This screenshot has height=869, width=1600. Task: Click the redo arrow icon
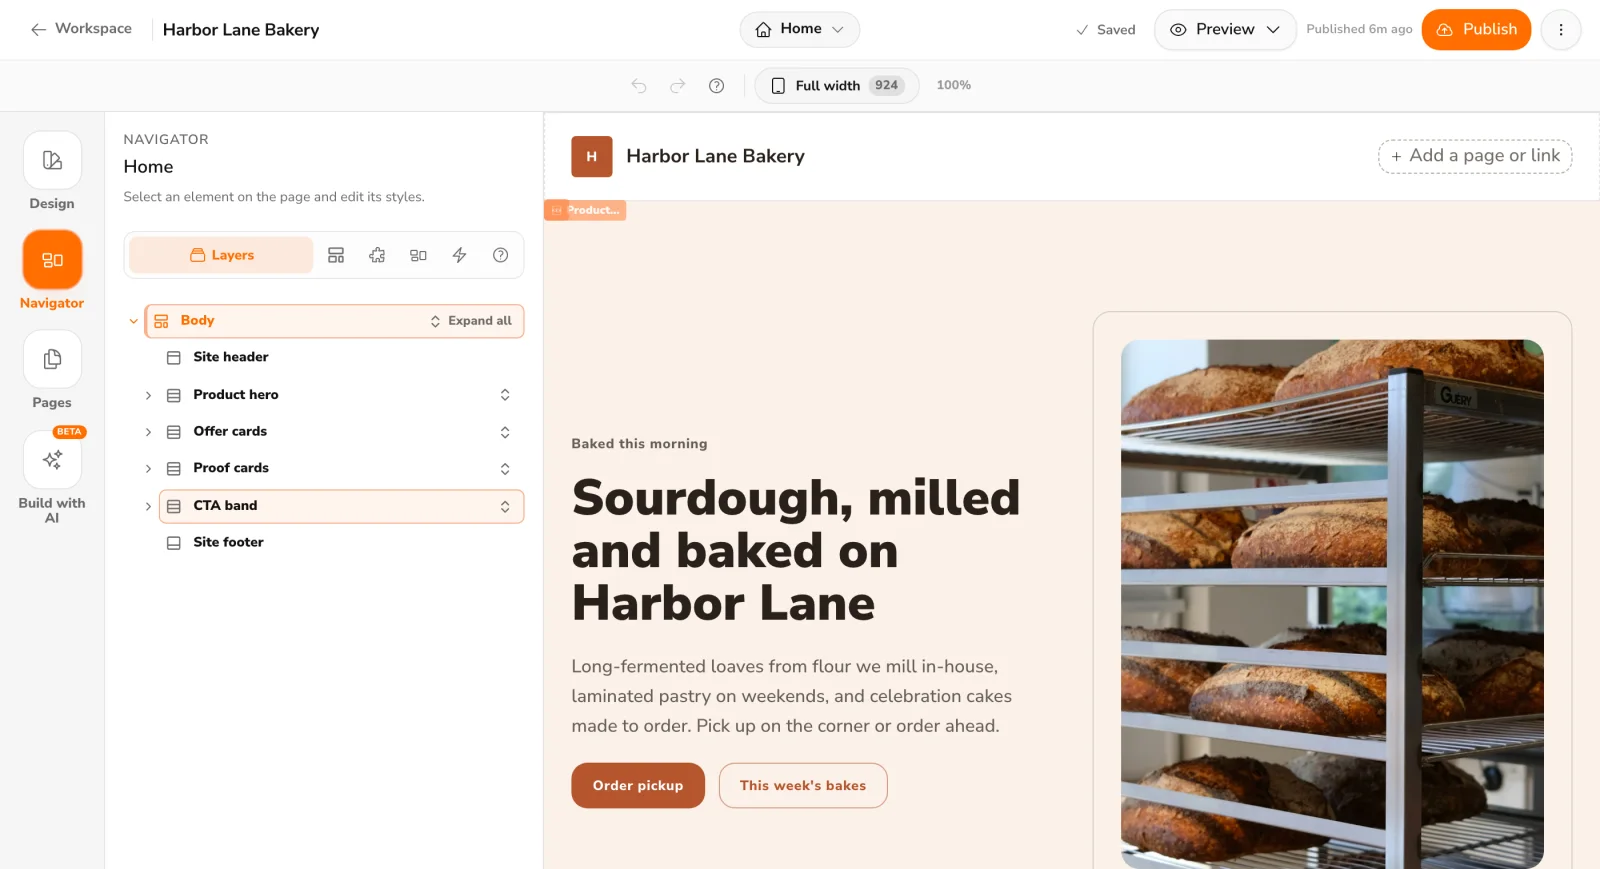pos(678,86)
